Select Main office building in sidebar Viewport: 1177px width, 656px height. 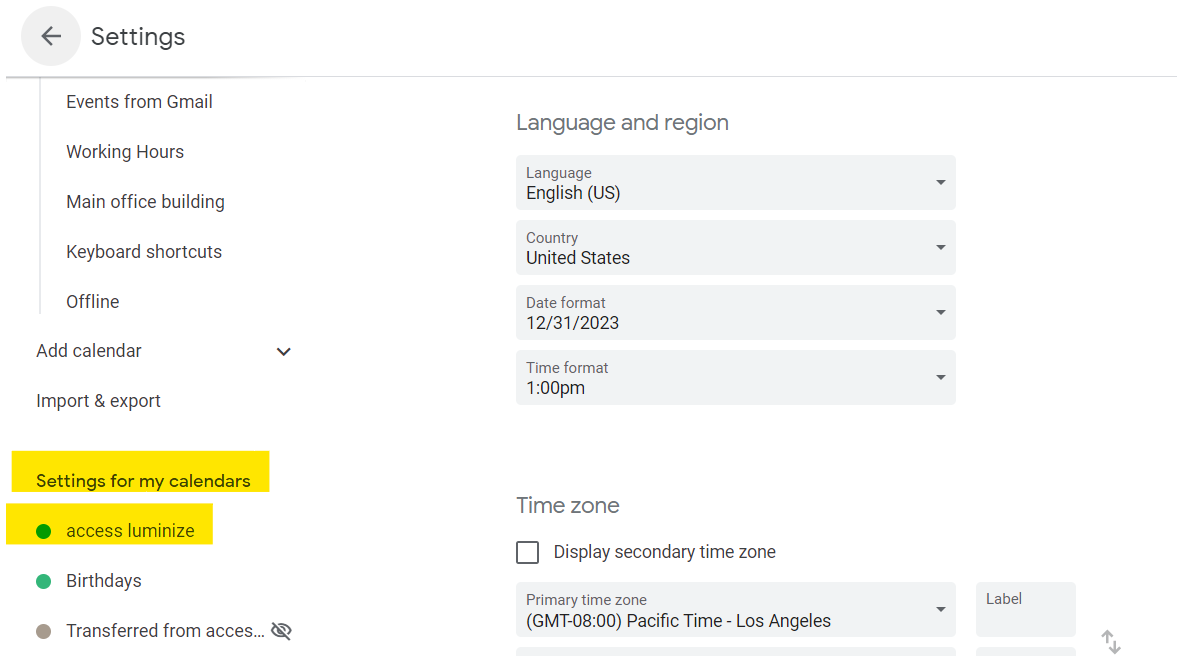click(x=145, y=202)
